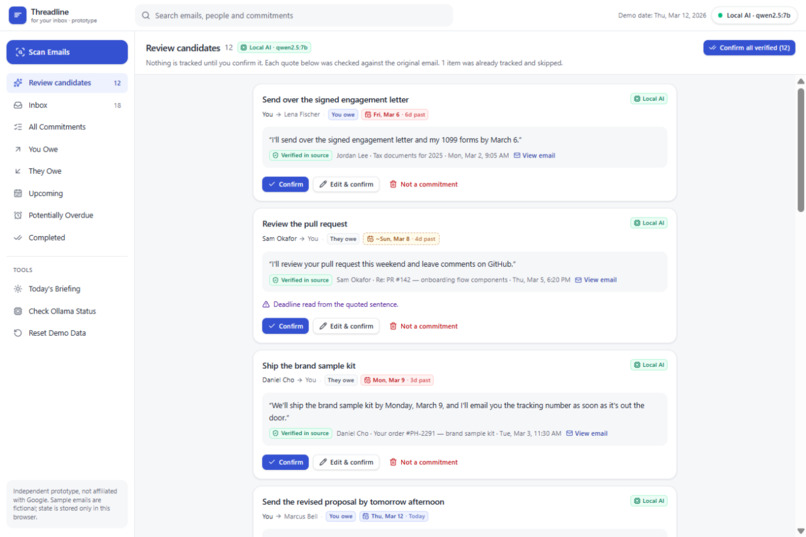
Task: Click Reset Demo Data
Action: coord(67,333)
